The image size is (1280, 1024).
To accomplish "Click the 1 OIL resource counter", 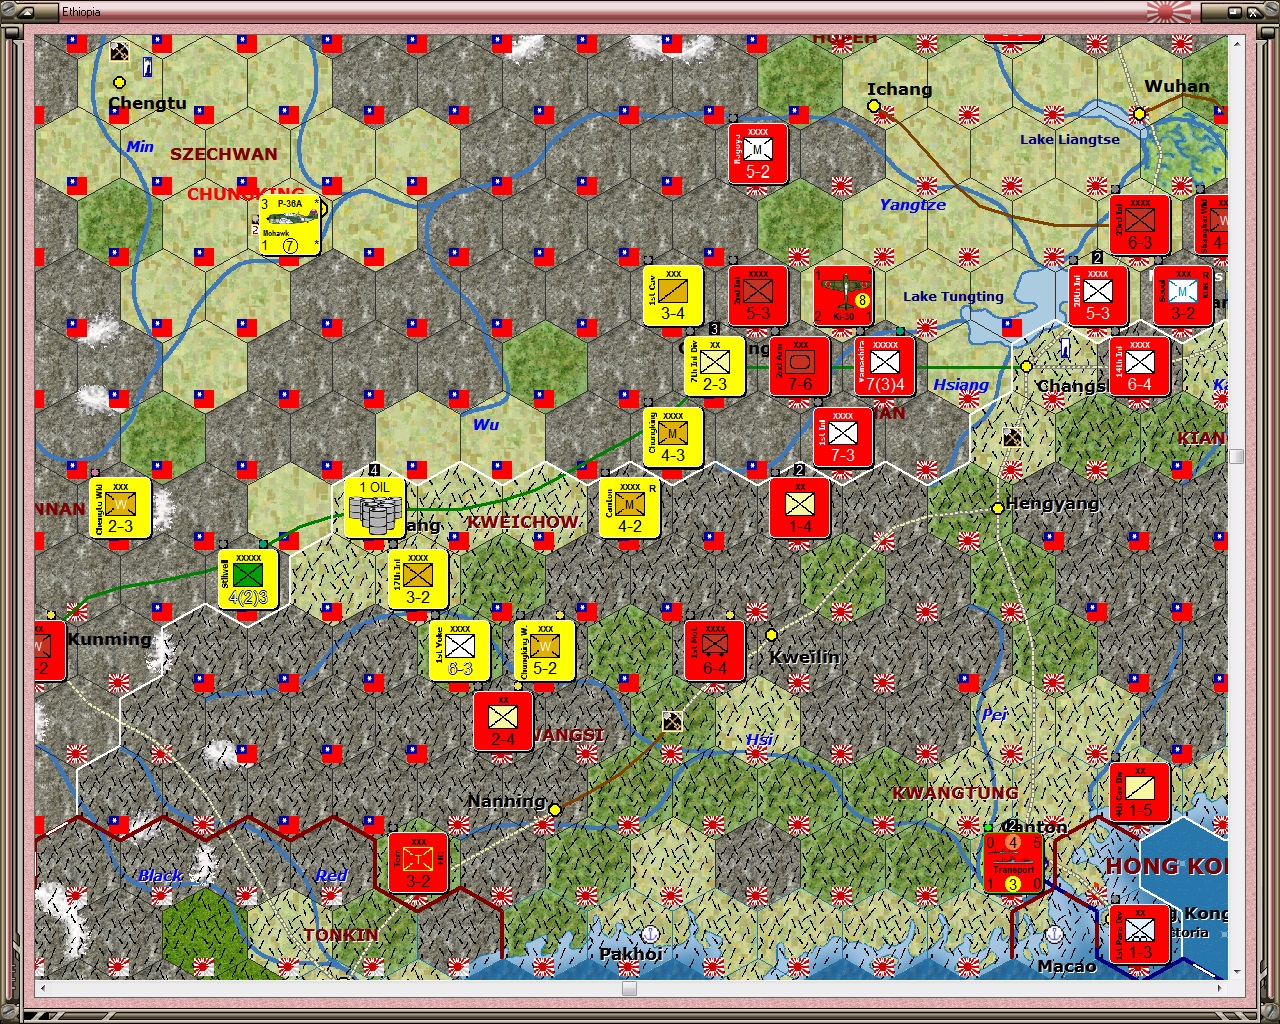I will [x=375, y=508].
